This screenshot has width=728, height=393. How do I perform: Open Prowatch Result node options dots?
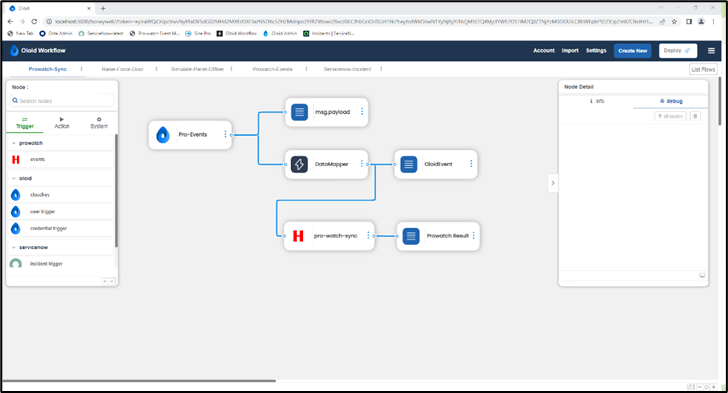[x=474, y=236]
